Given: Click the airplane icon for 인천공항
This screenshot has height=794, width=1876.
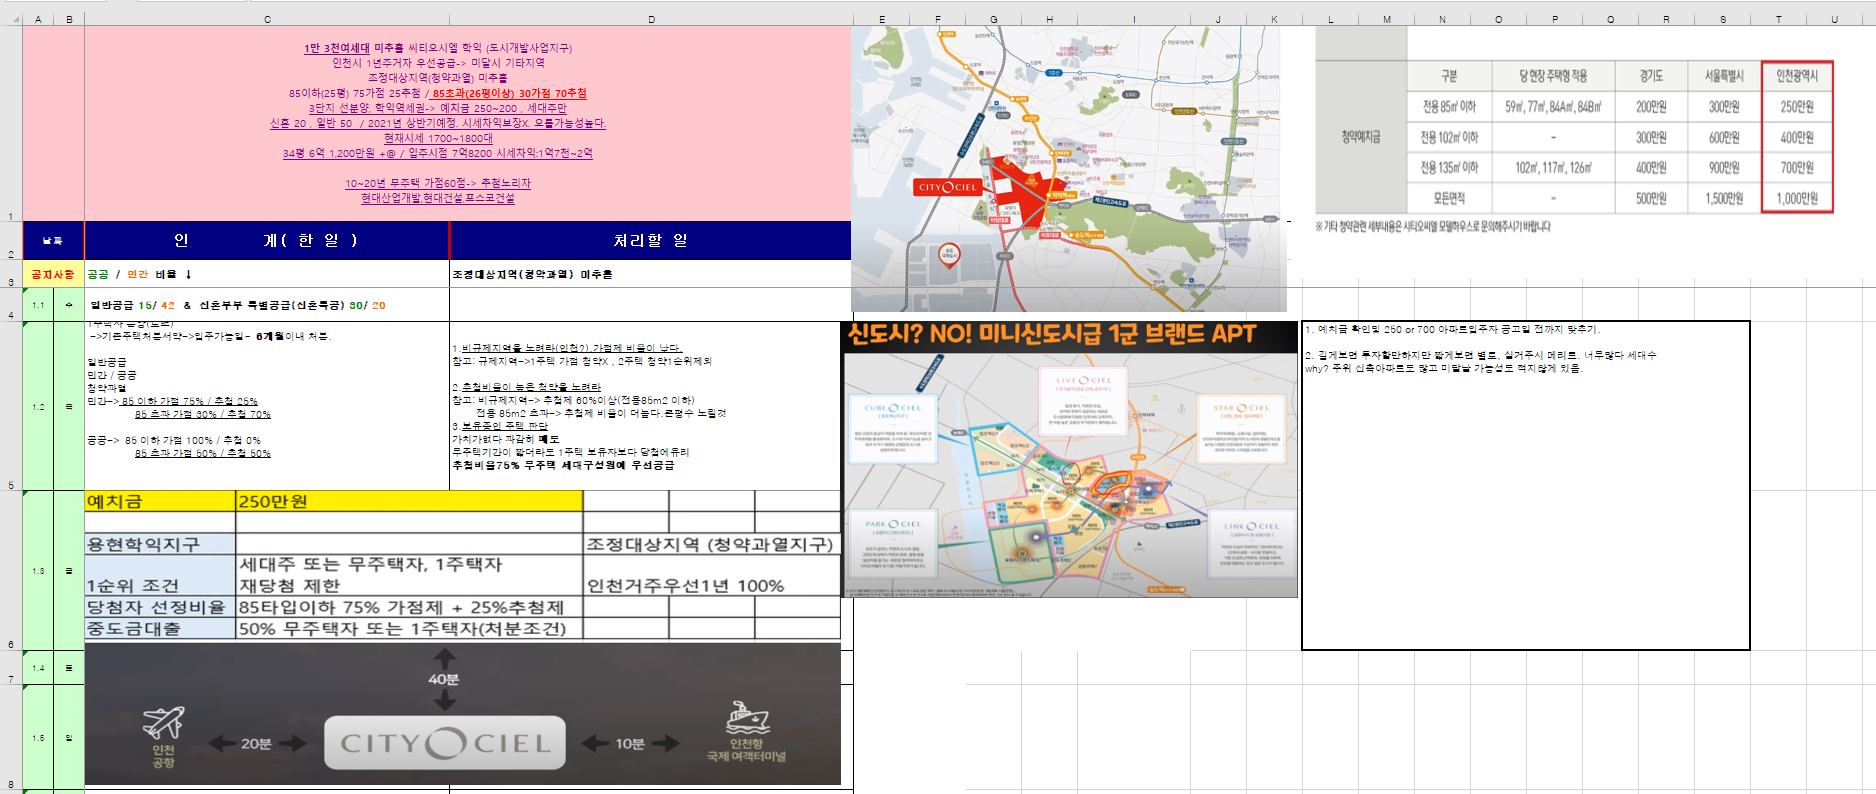Looking at the screenshot, I should click(x=163, y=722).
